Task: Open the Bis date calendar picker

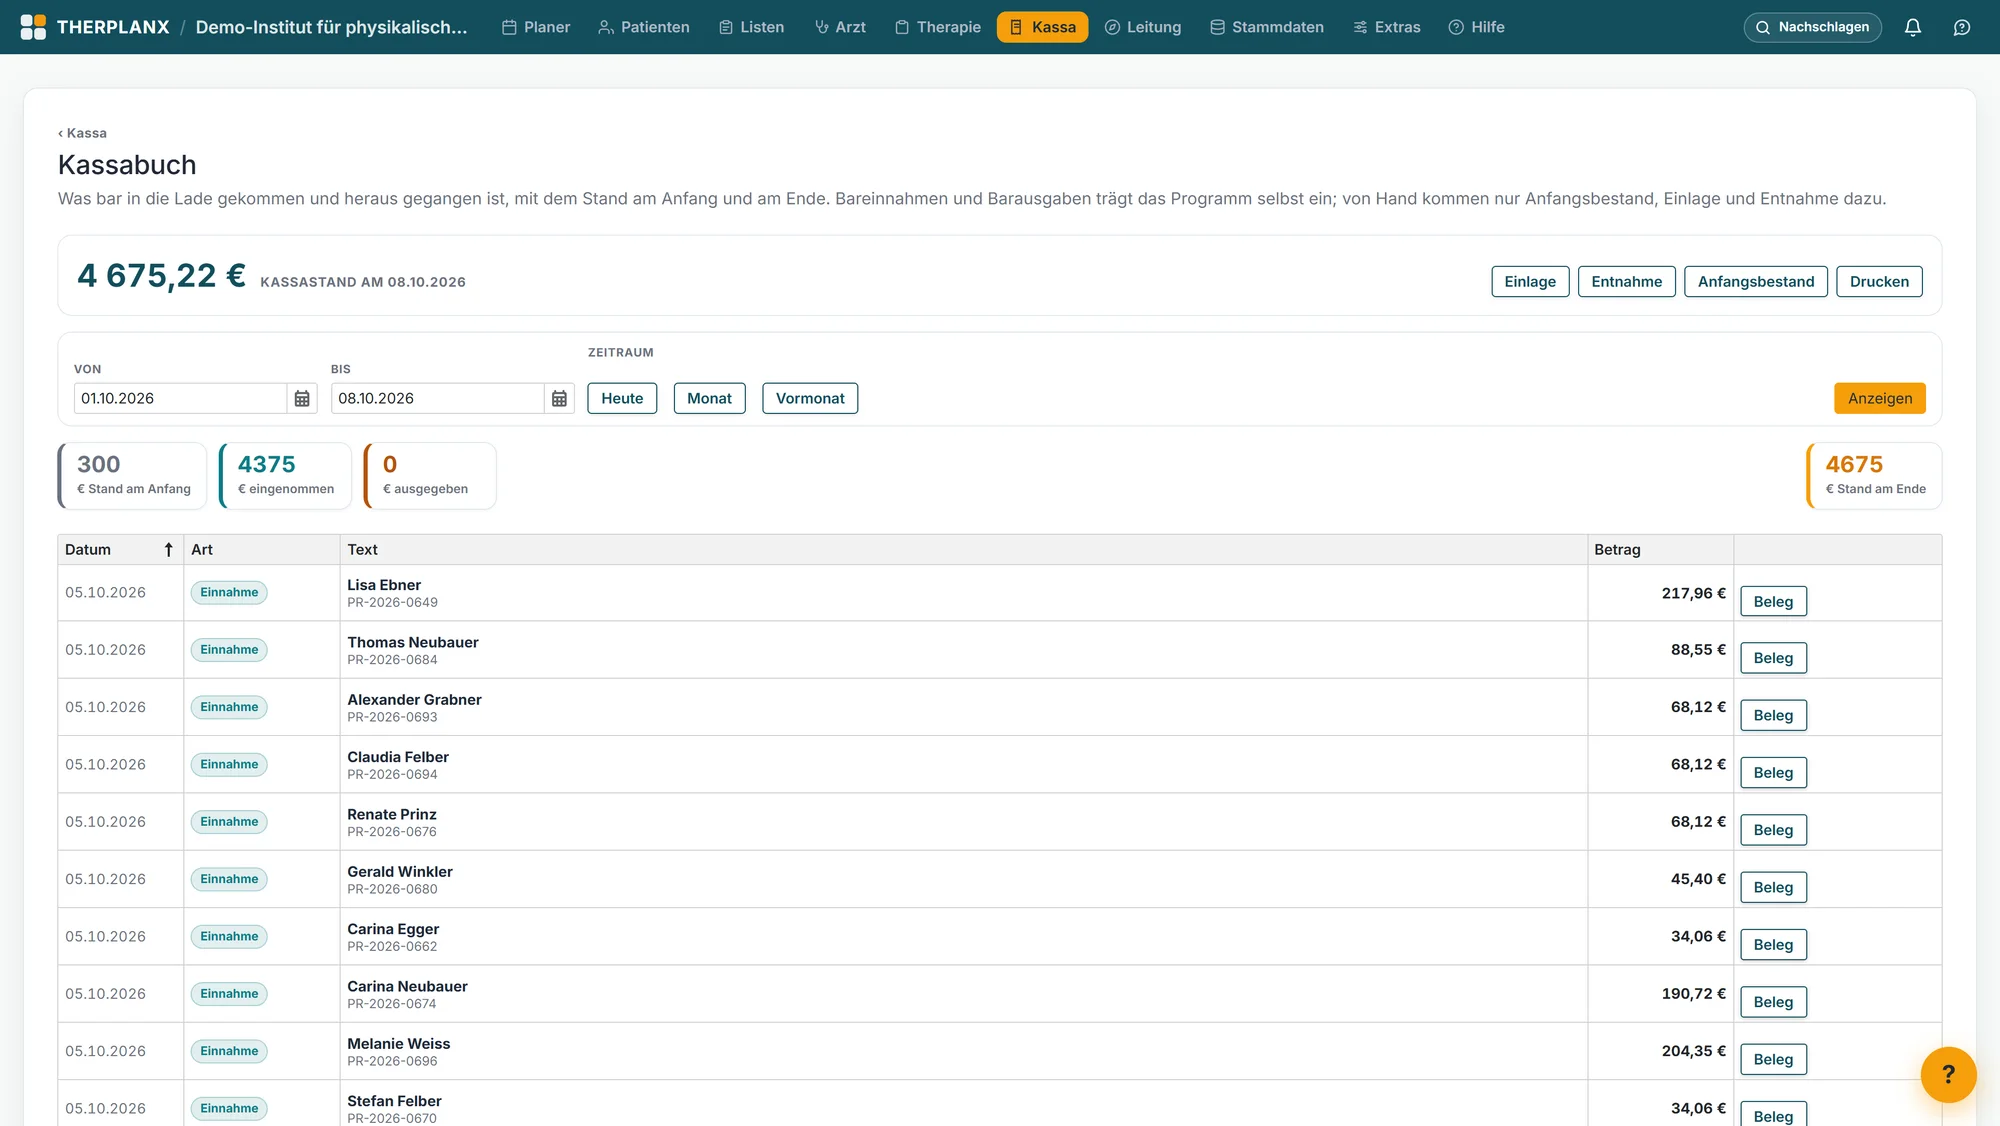Action: pos(559,398)
